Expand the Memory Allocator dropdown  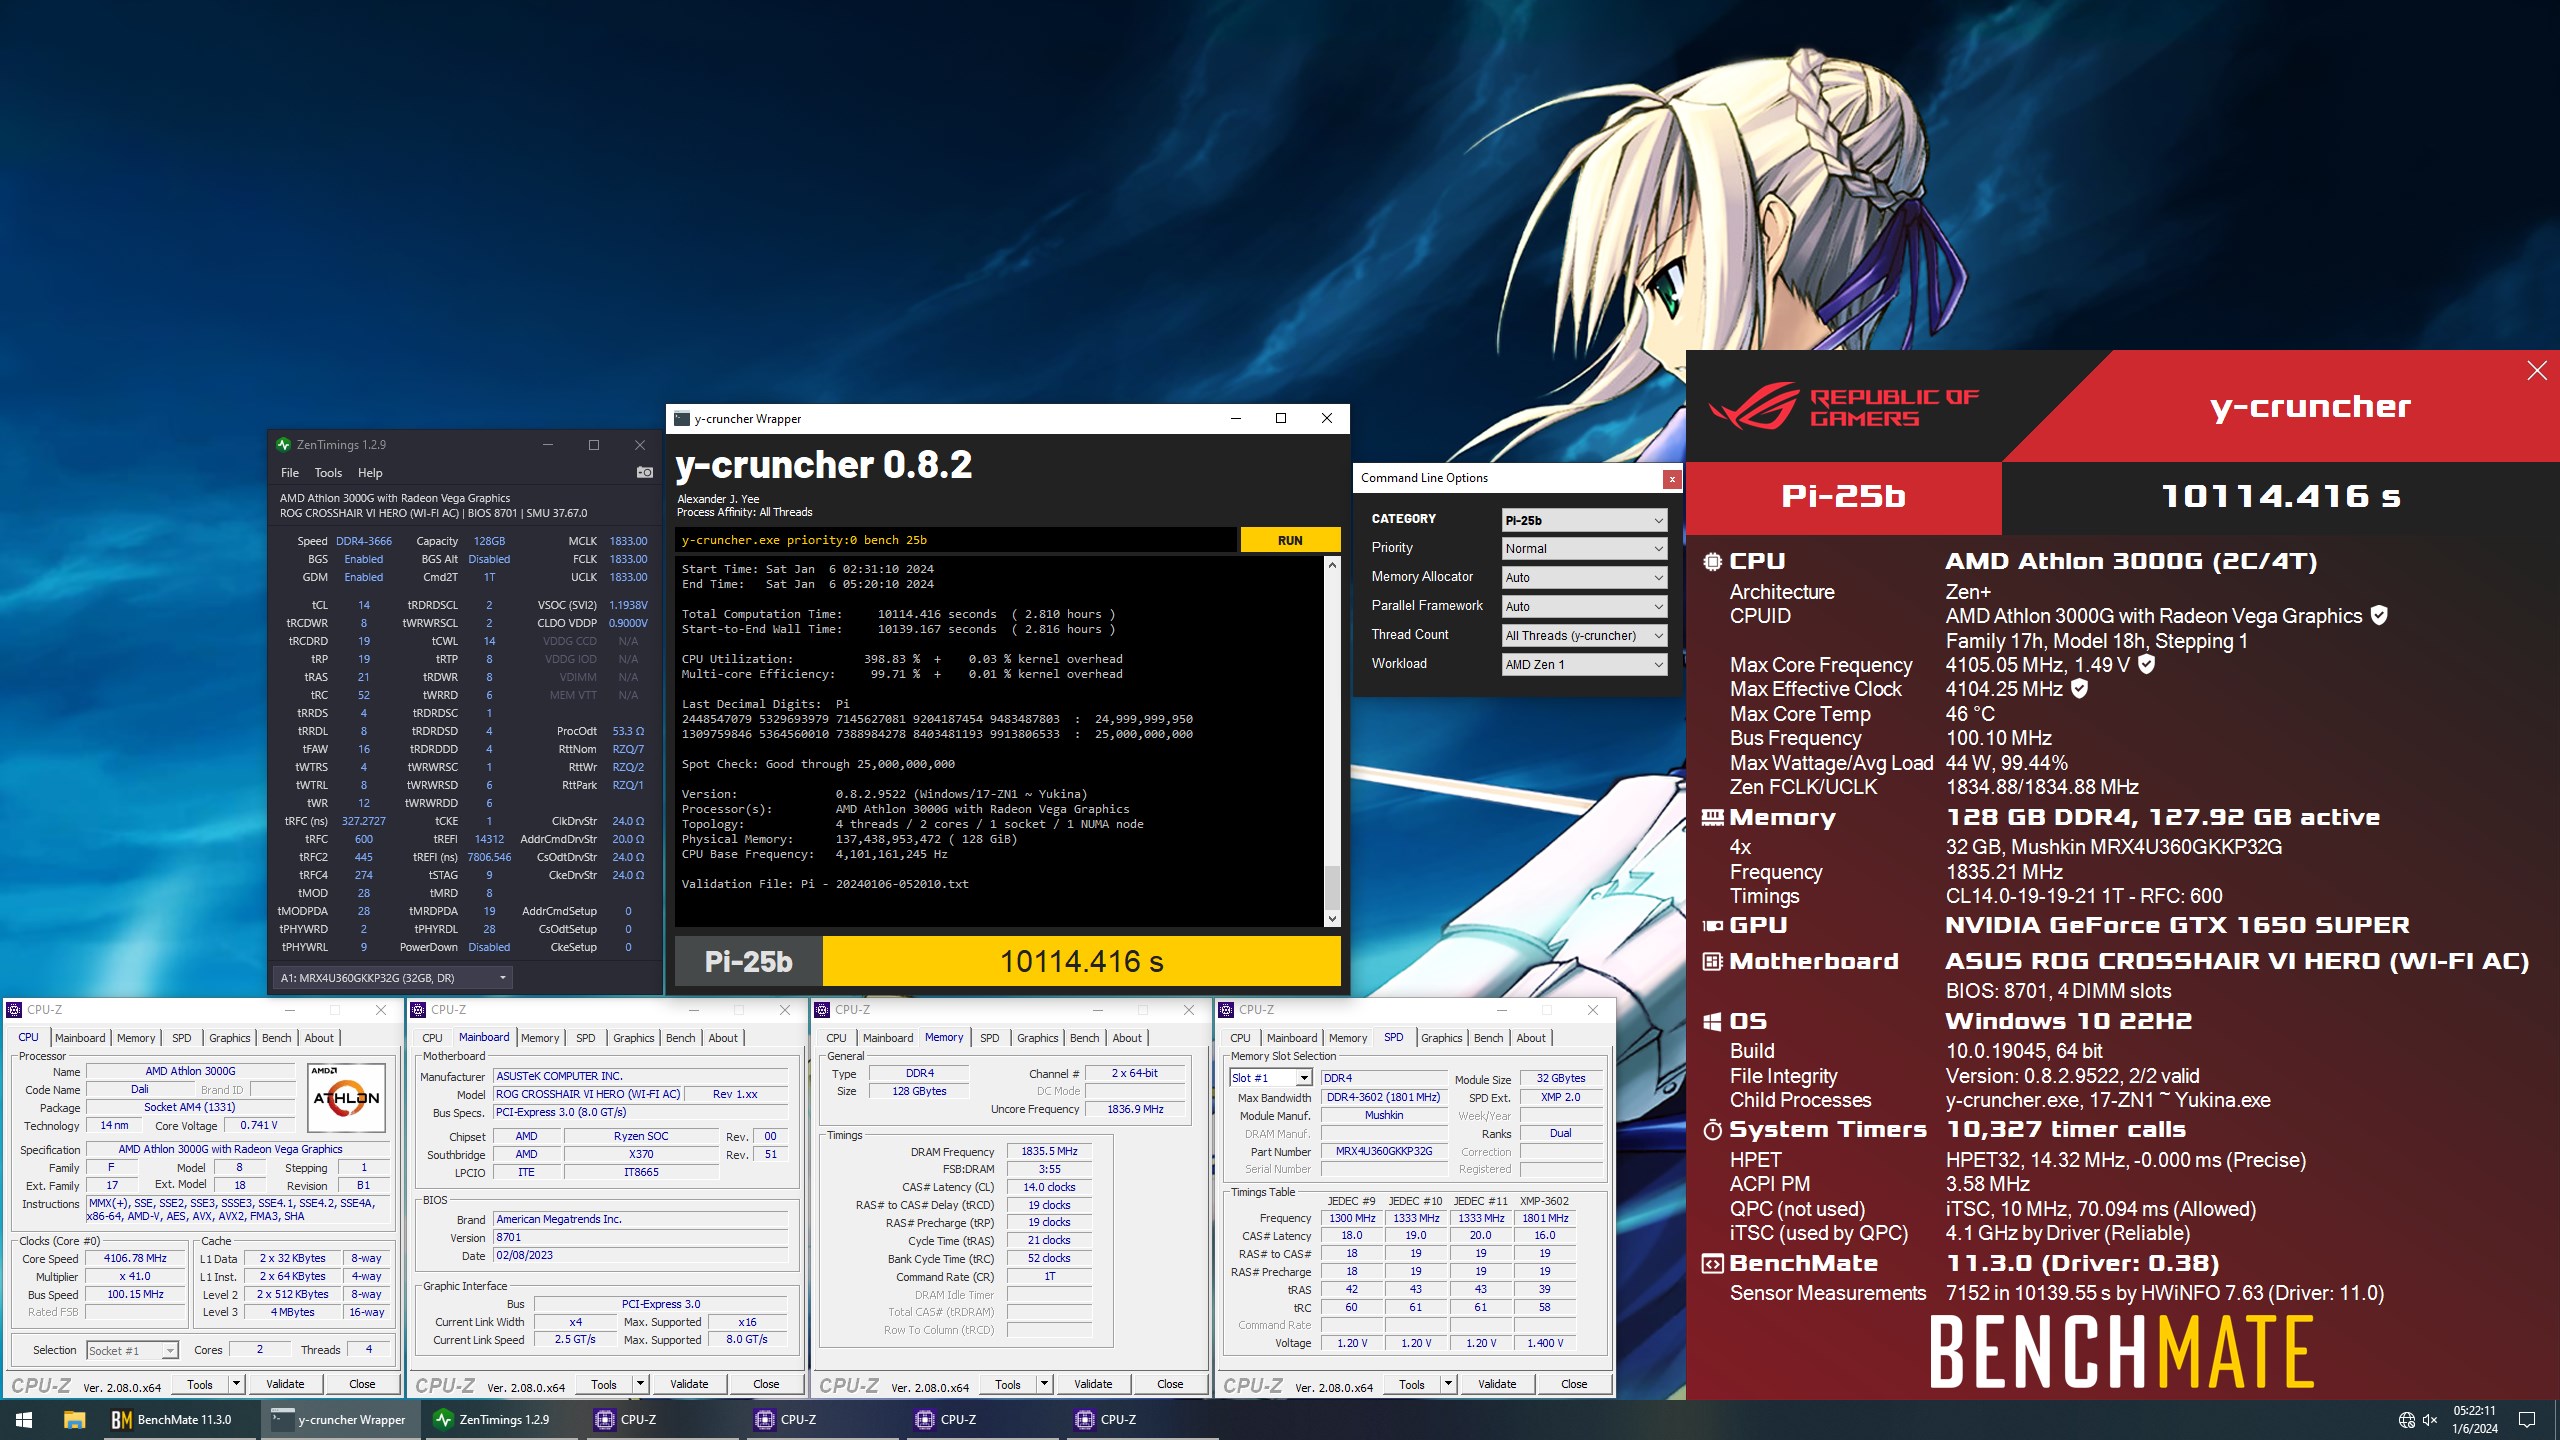(x=1584, y=577)
